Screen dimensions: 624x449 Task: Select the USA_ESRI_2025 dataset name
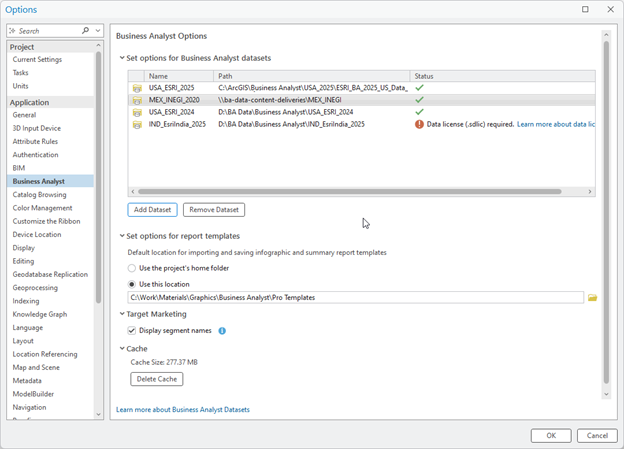pyautogui.click(x=172, y=88)
